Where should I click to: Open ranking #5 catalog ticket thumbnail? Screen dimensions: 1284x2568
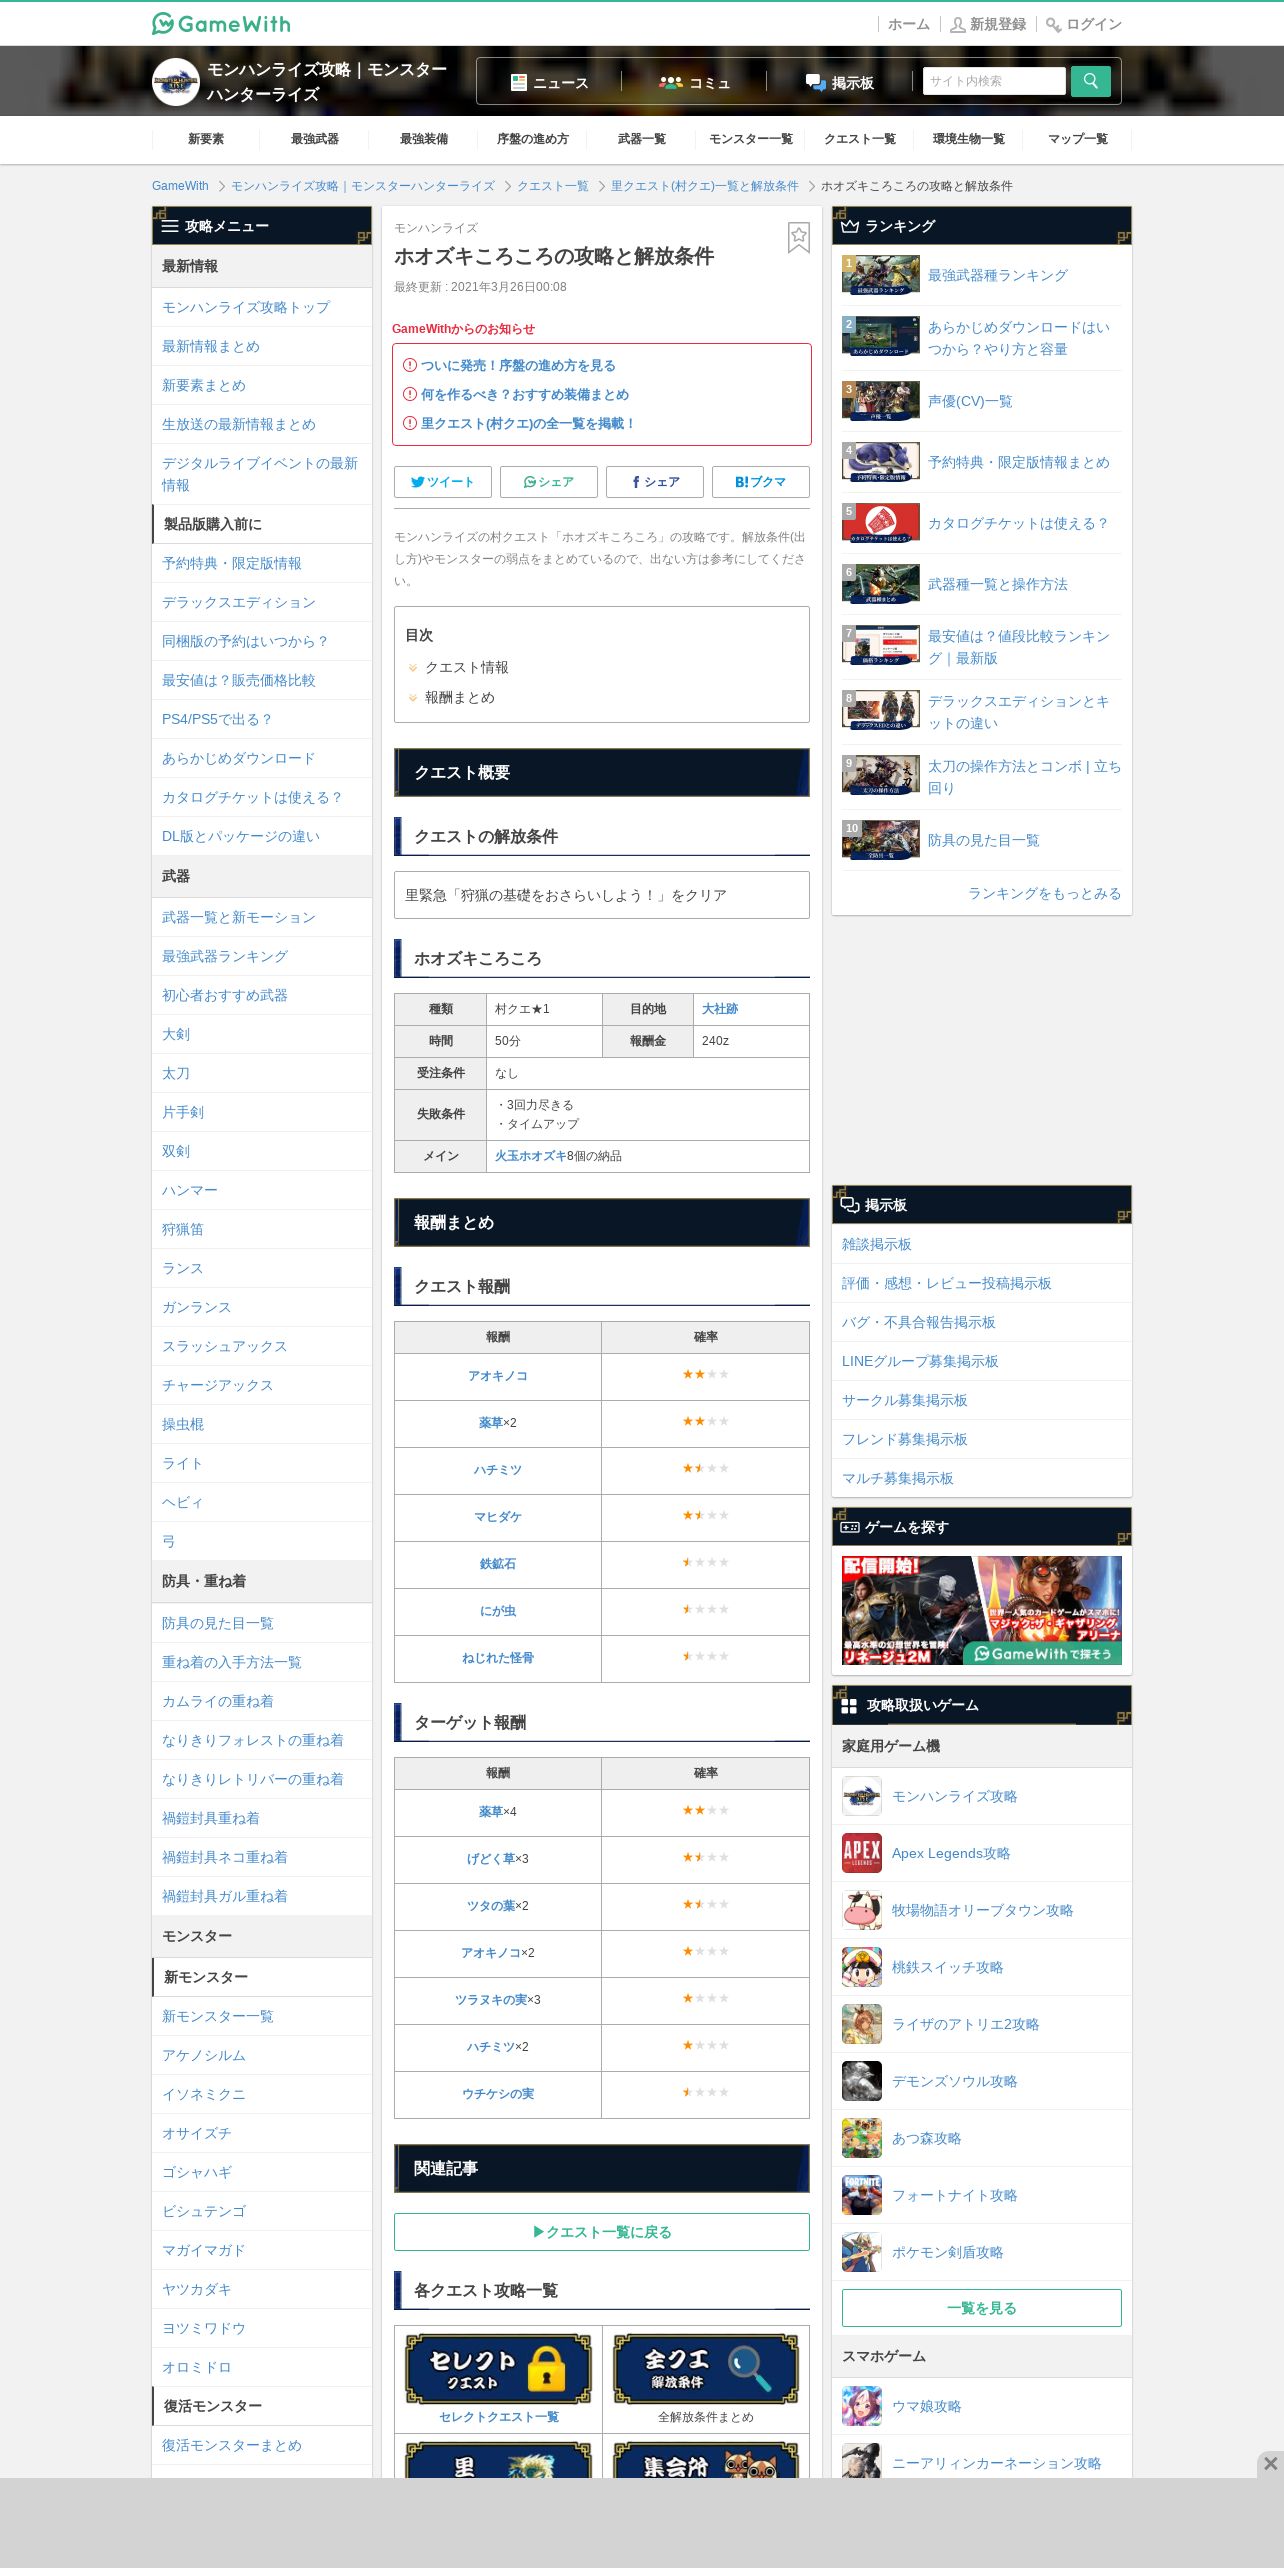point(880,523)
